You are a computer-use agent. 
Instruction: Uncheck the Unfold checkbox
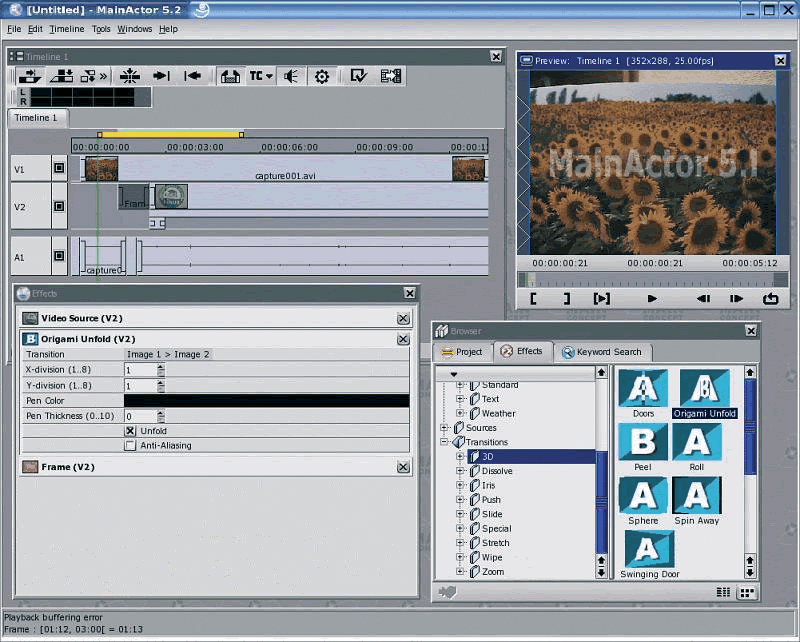(x=130, y=431)
